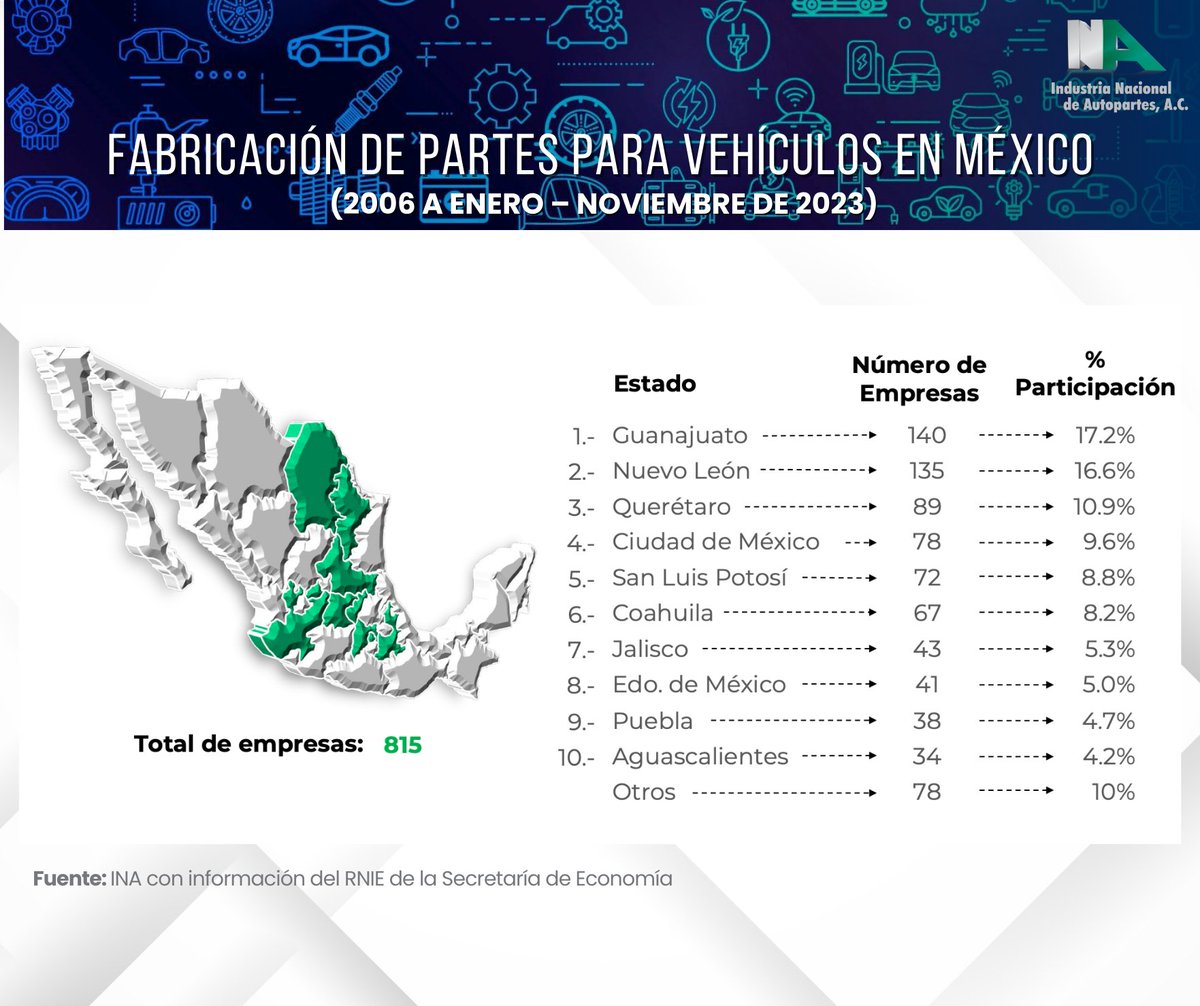Select the 'Querétaro' state name

[x=671, y=507]
